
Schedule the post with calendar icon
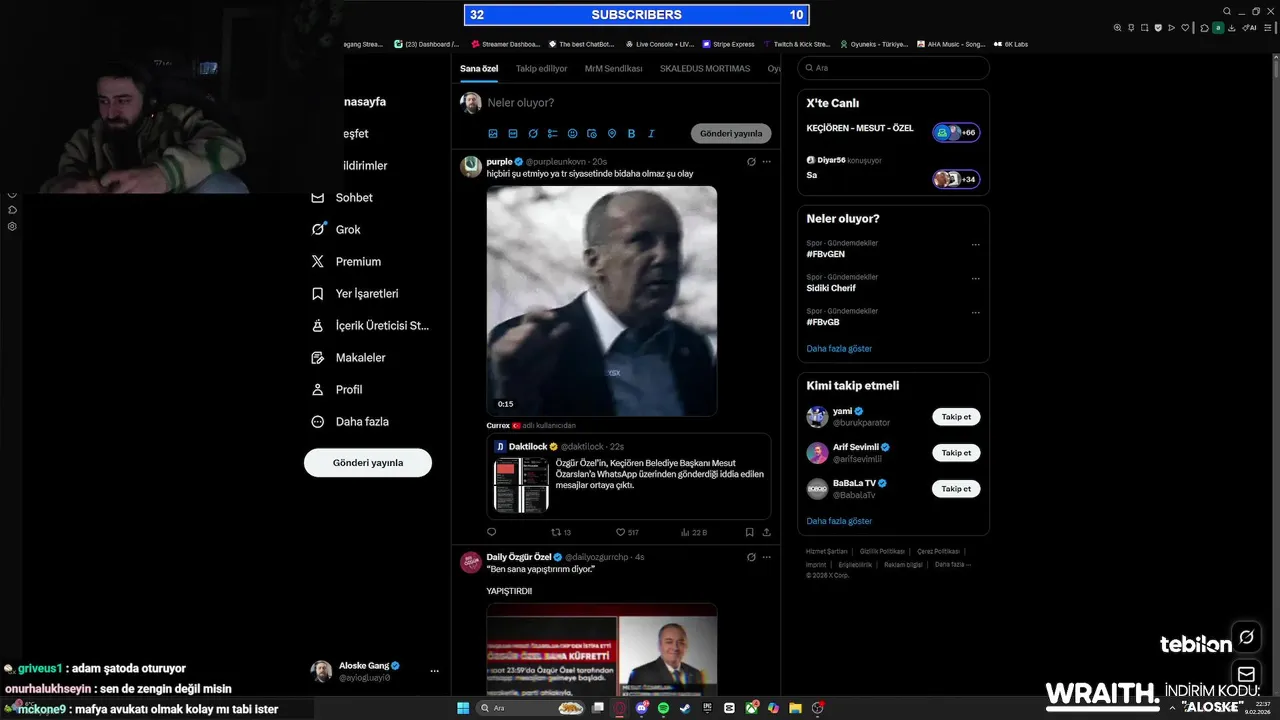point(592,133)
